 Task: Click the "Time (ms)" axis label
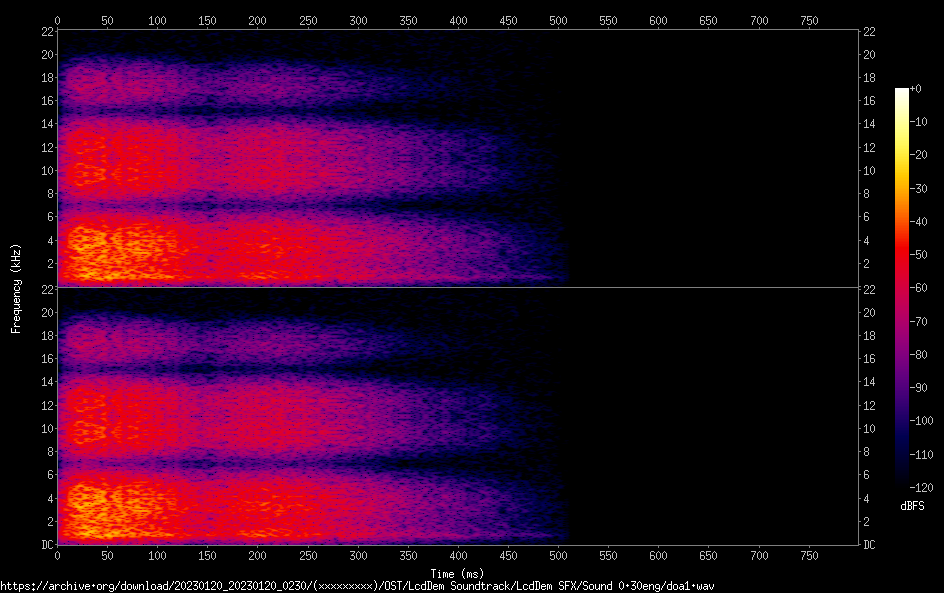click(457, 573)
